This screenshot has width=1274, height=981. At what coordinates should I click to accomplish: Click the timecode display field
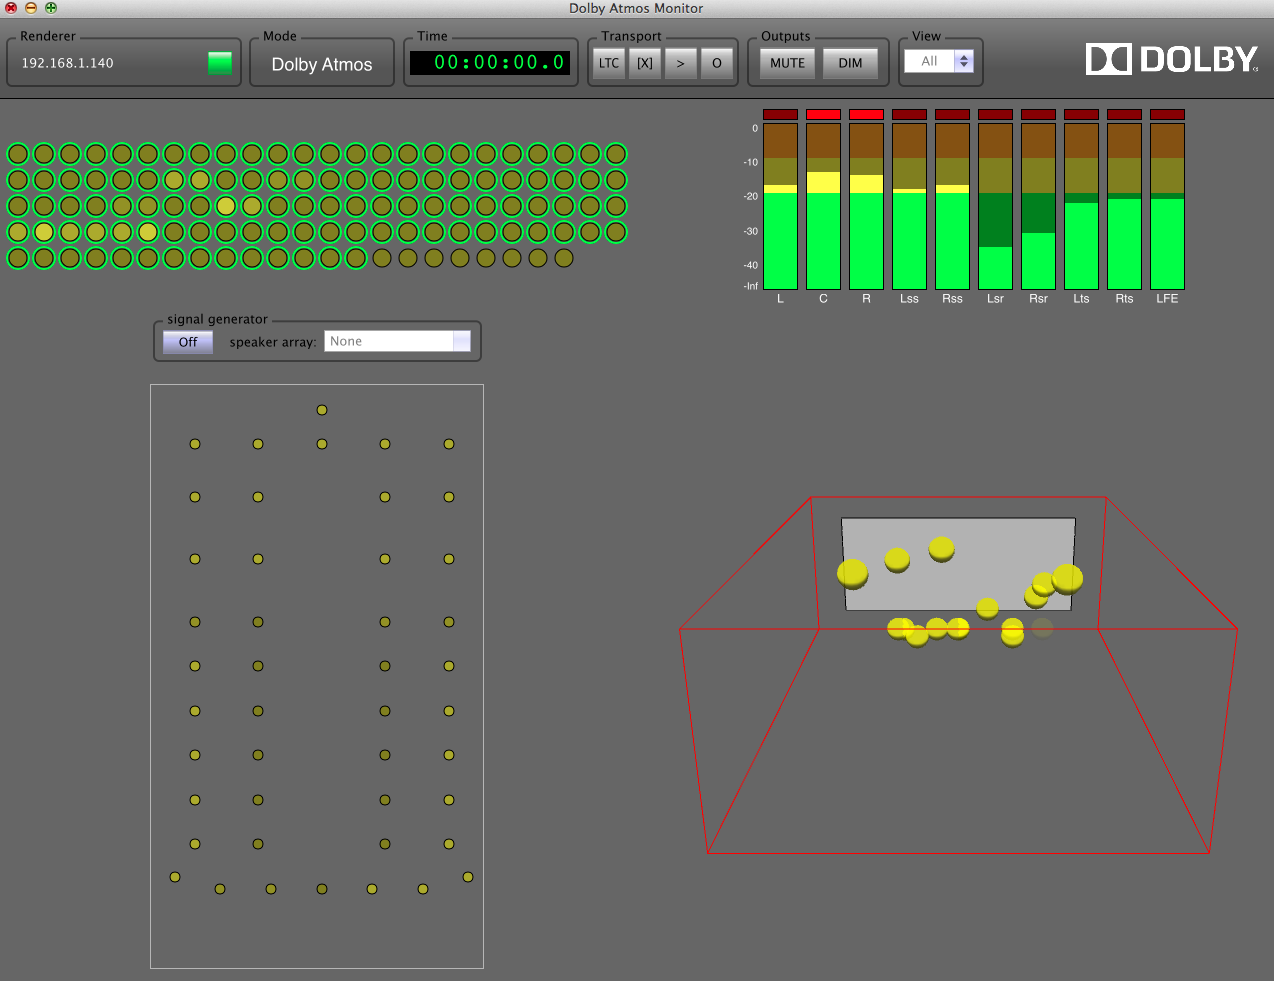(490, 63)
